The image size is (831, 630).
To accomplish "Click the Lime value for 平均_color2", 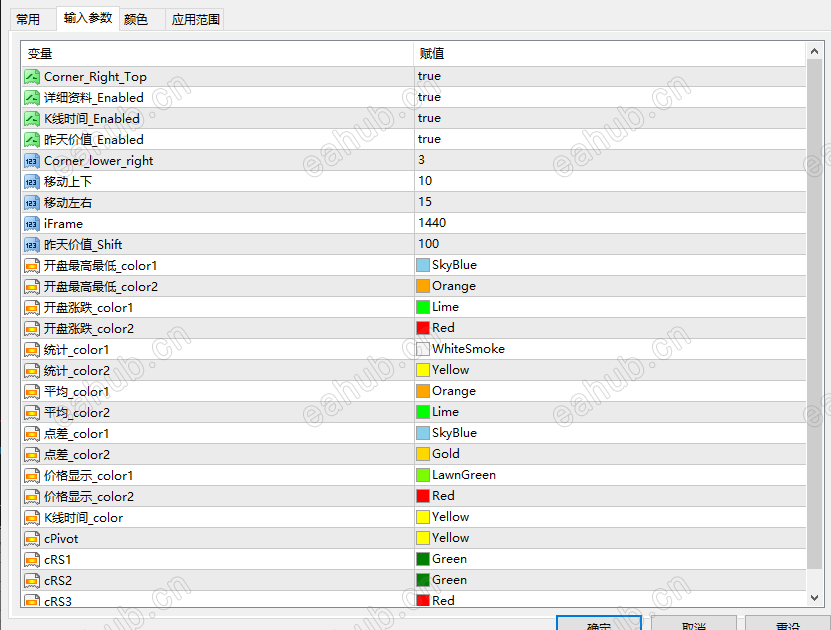I will click(445, 412).
